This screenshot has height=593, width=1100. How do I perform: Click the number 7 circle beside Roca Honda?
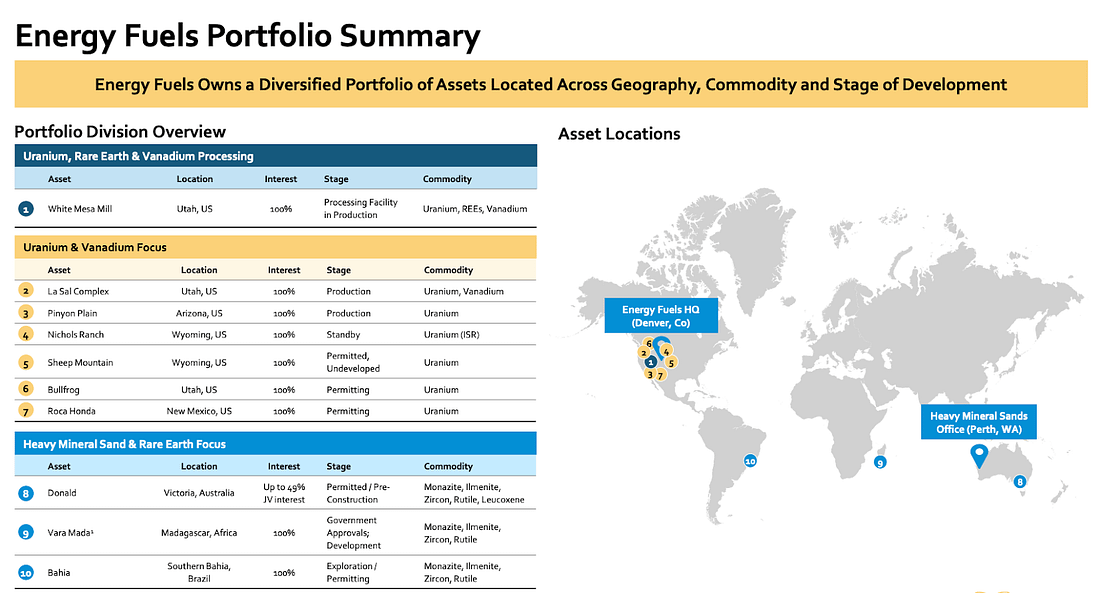click(26, 411)
